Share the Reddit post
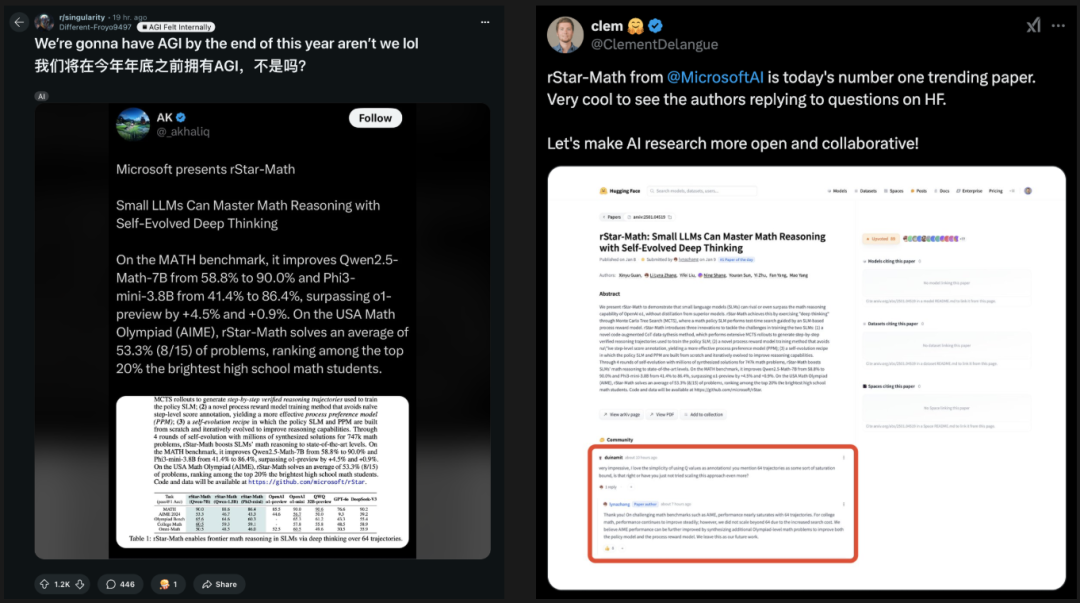1080x603 pixels. click(220, 584)
